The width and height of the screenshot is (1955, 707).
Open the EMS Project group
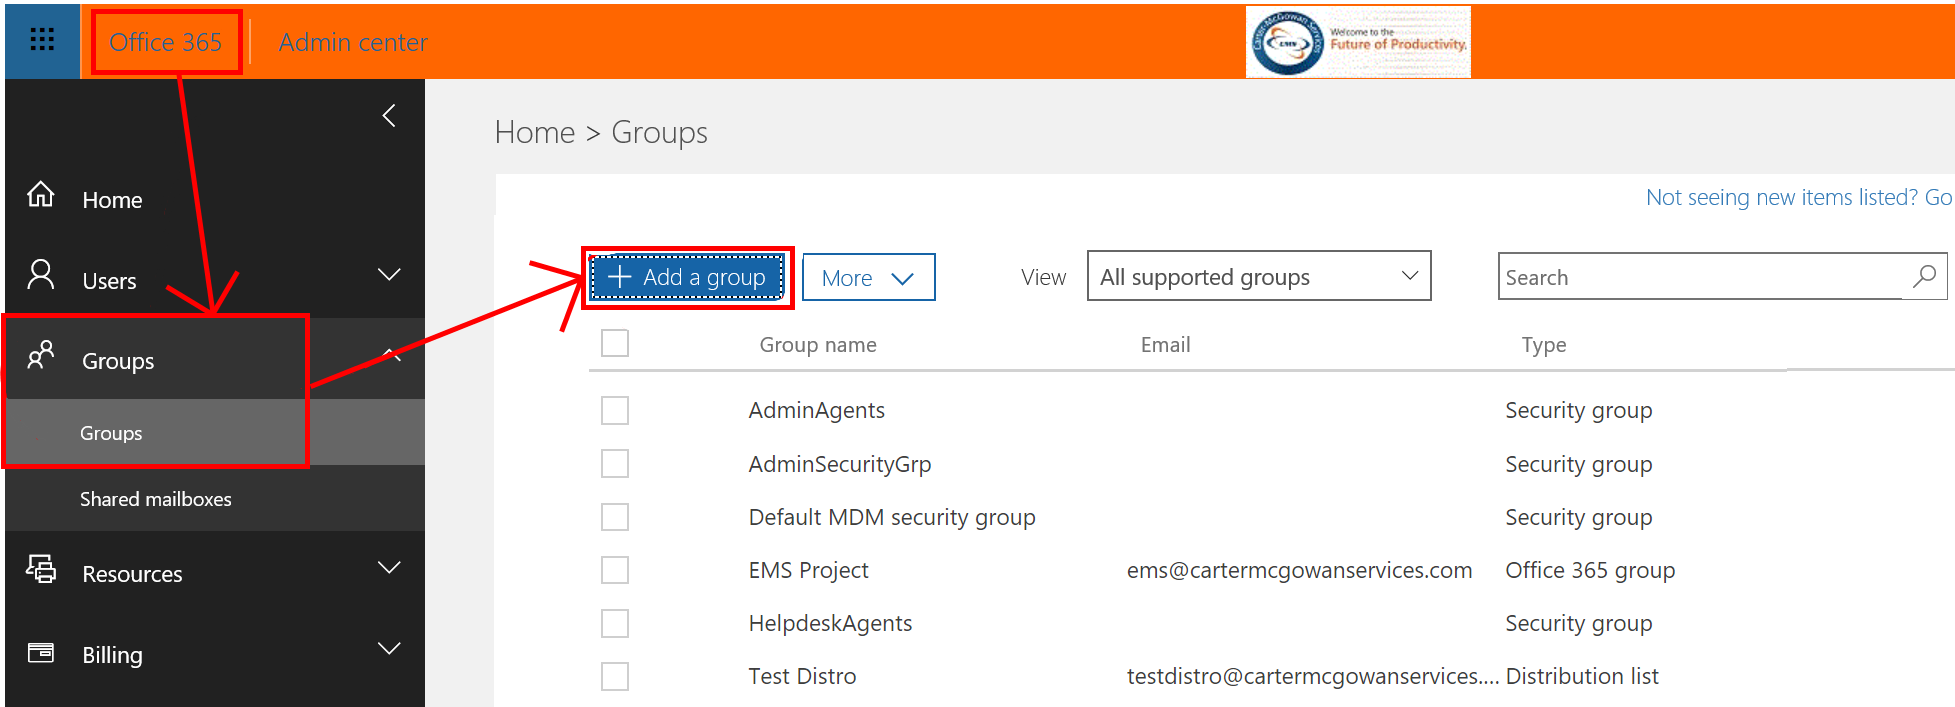(809, 570)
